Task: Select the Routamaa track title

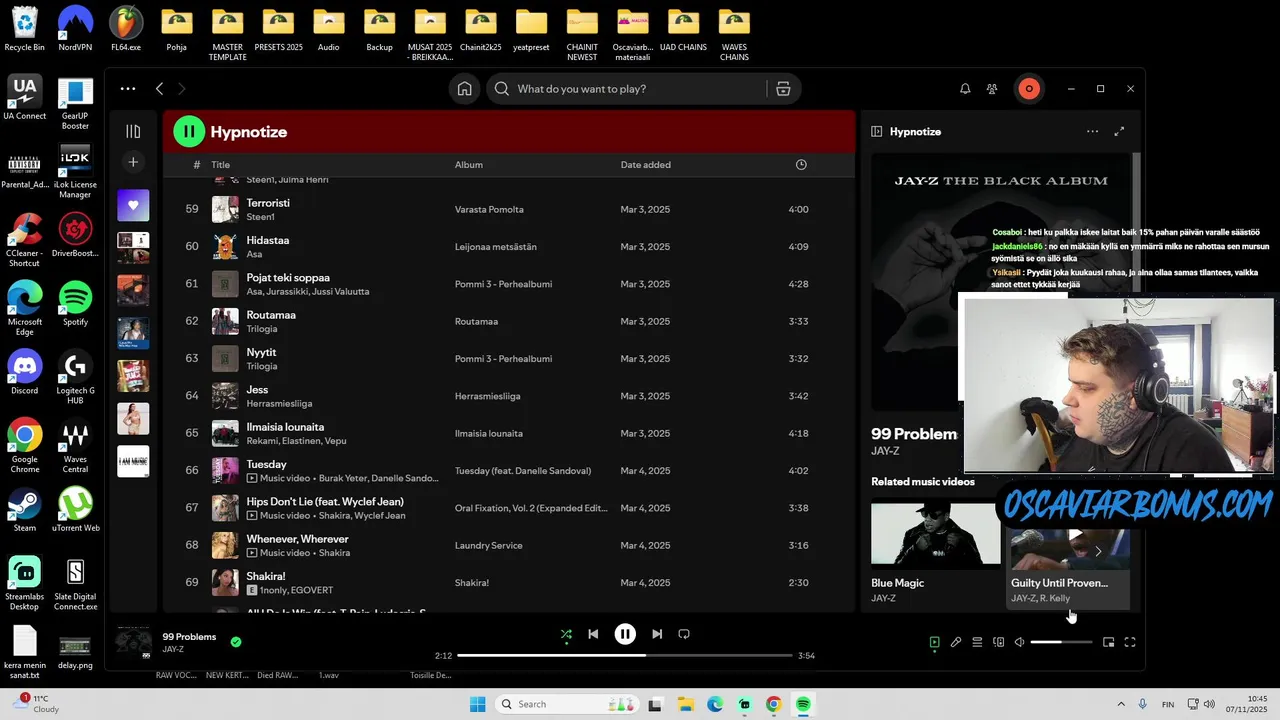Action: pyautogui.click(x=271, y=315)
